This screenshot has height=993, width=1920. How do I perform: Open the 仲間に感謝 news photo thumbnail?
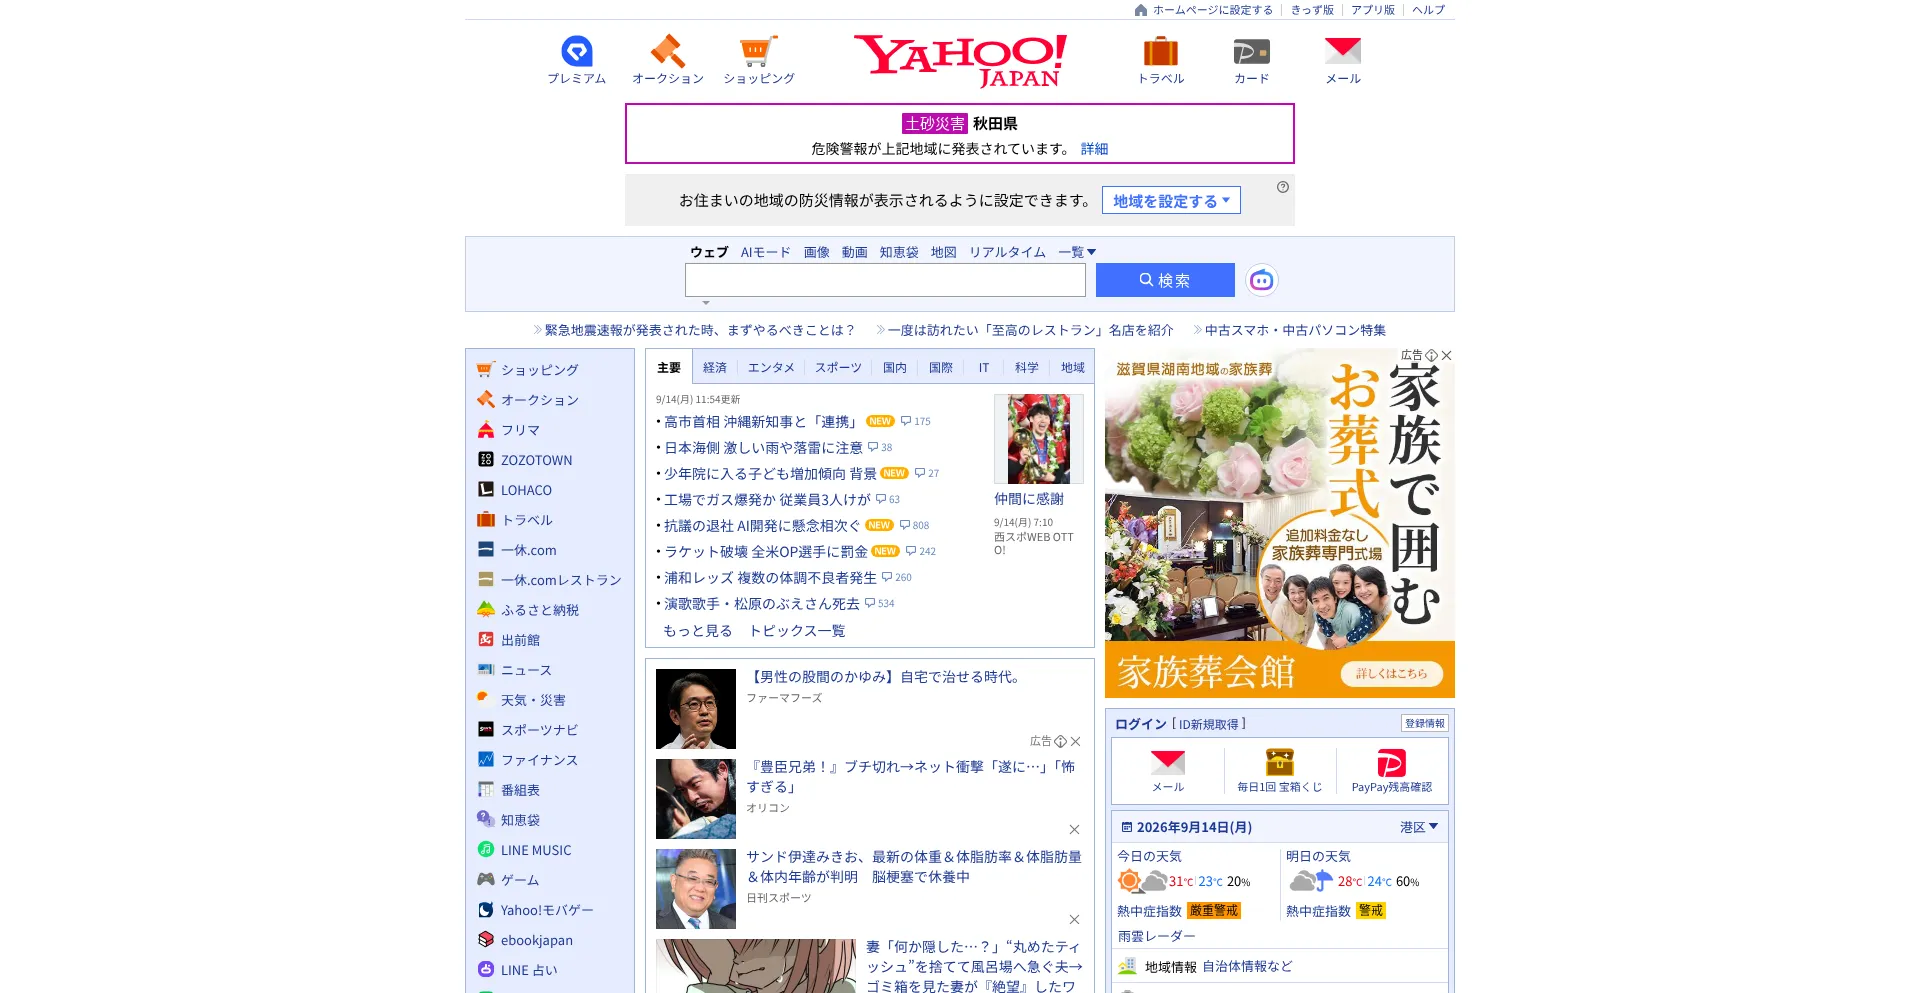pos(1039,439)
